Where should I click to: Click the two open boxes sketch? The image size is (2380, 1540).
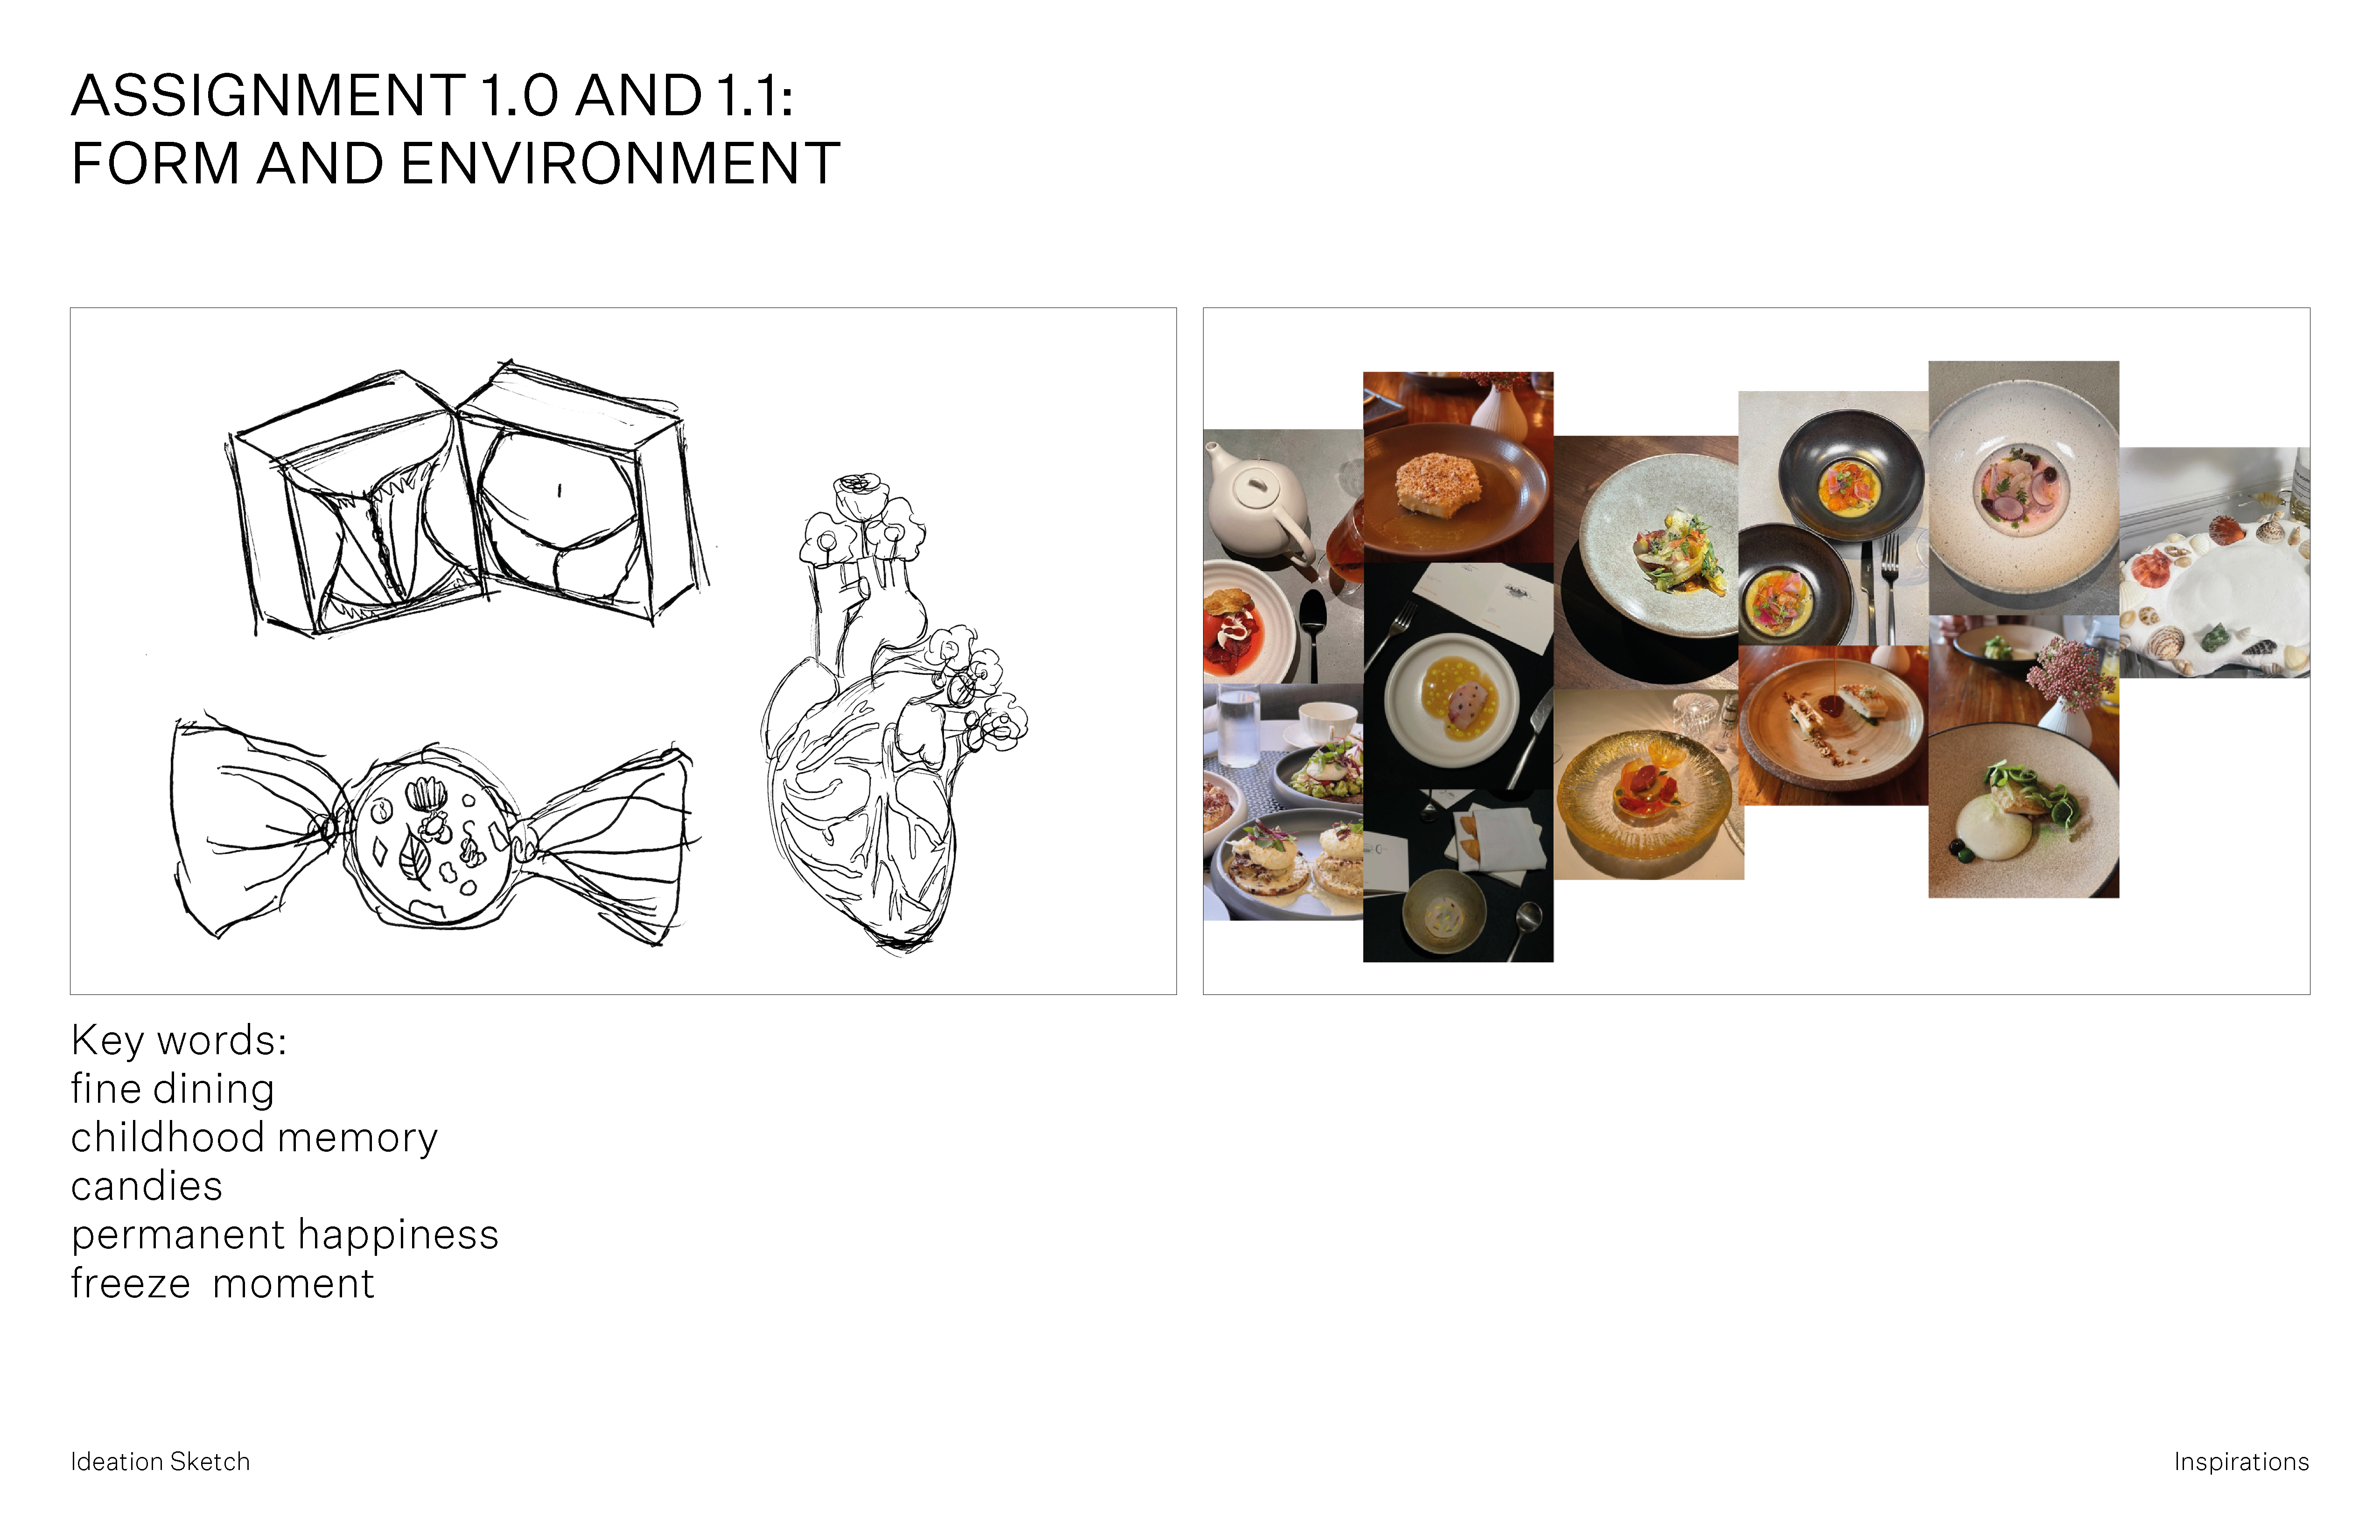pyautogui.click(x=467, y=500)
